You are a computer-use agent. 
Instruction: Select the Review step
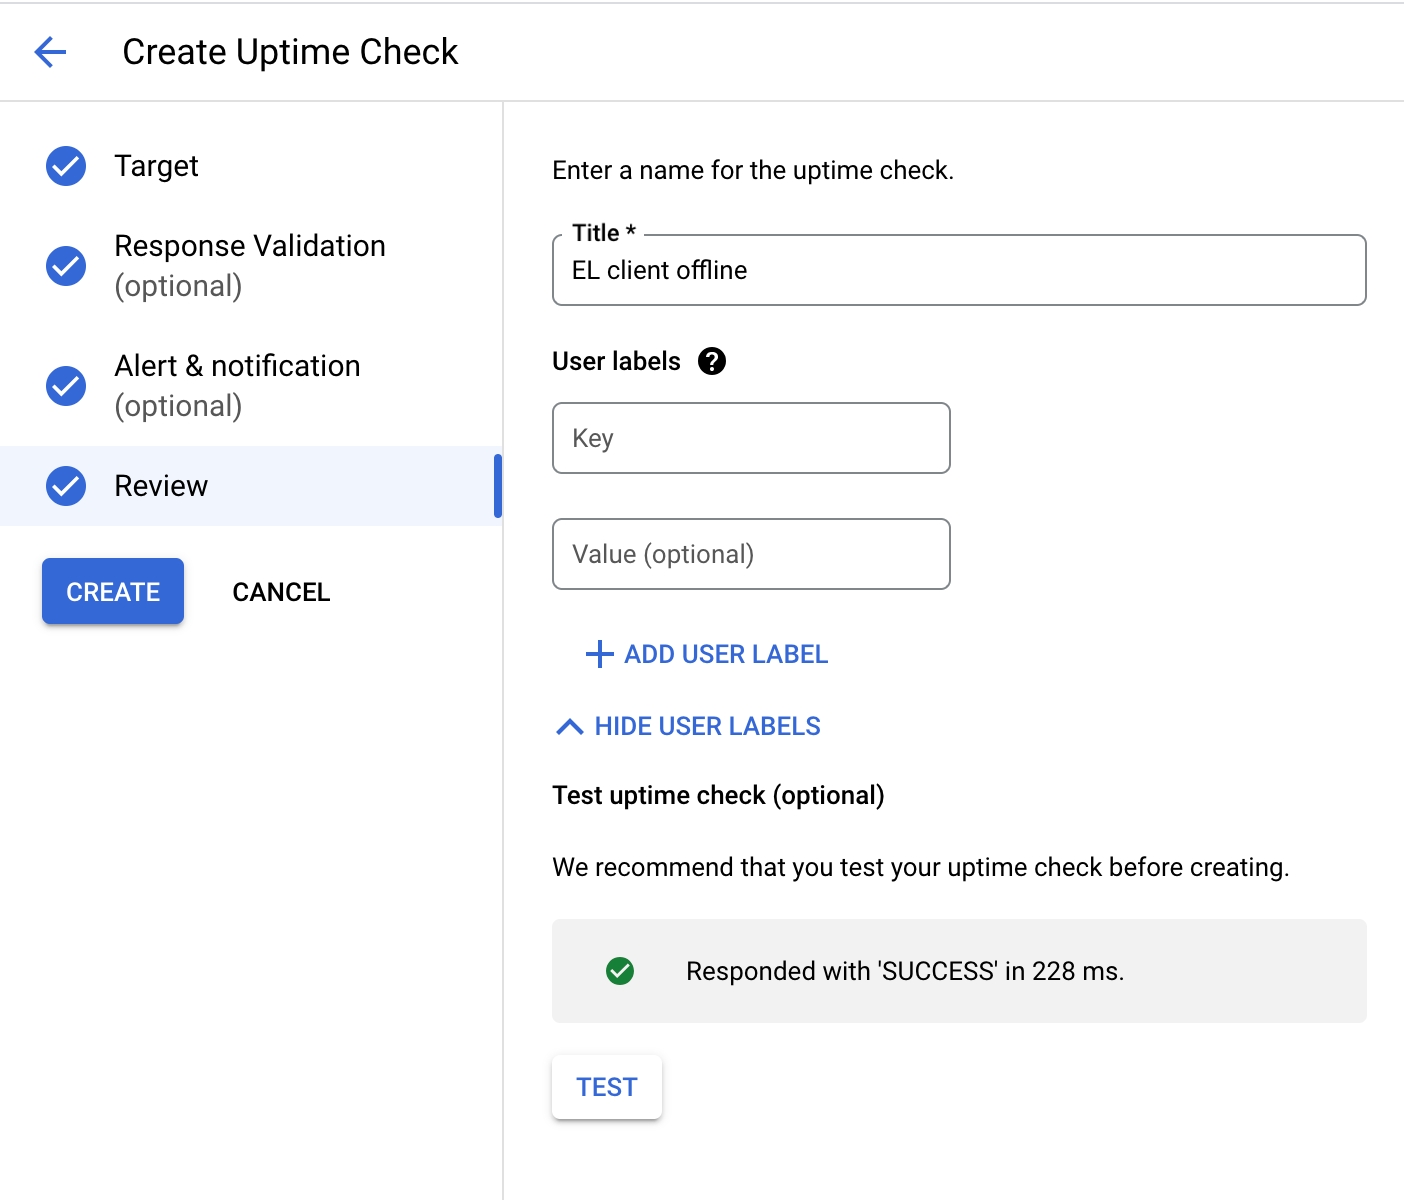click(161, 486)
